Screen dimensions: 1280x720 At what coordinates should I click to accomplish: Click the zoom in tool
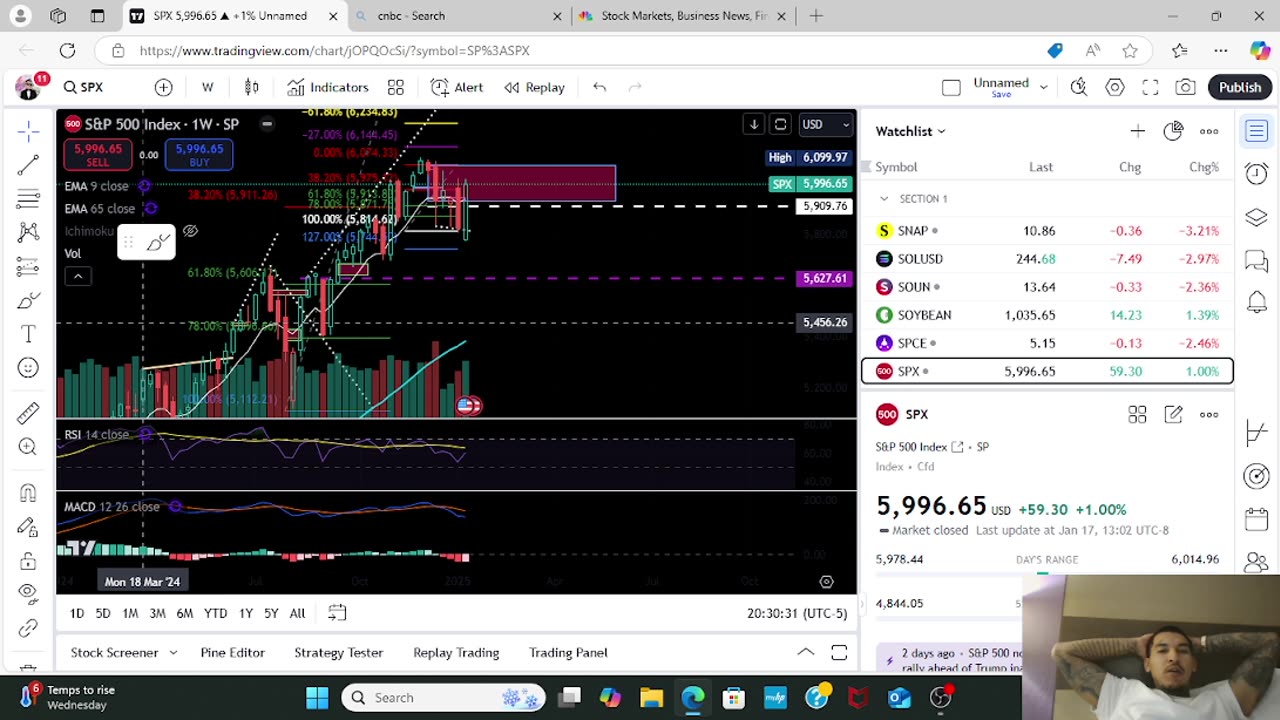[28, 446]
